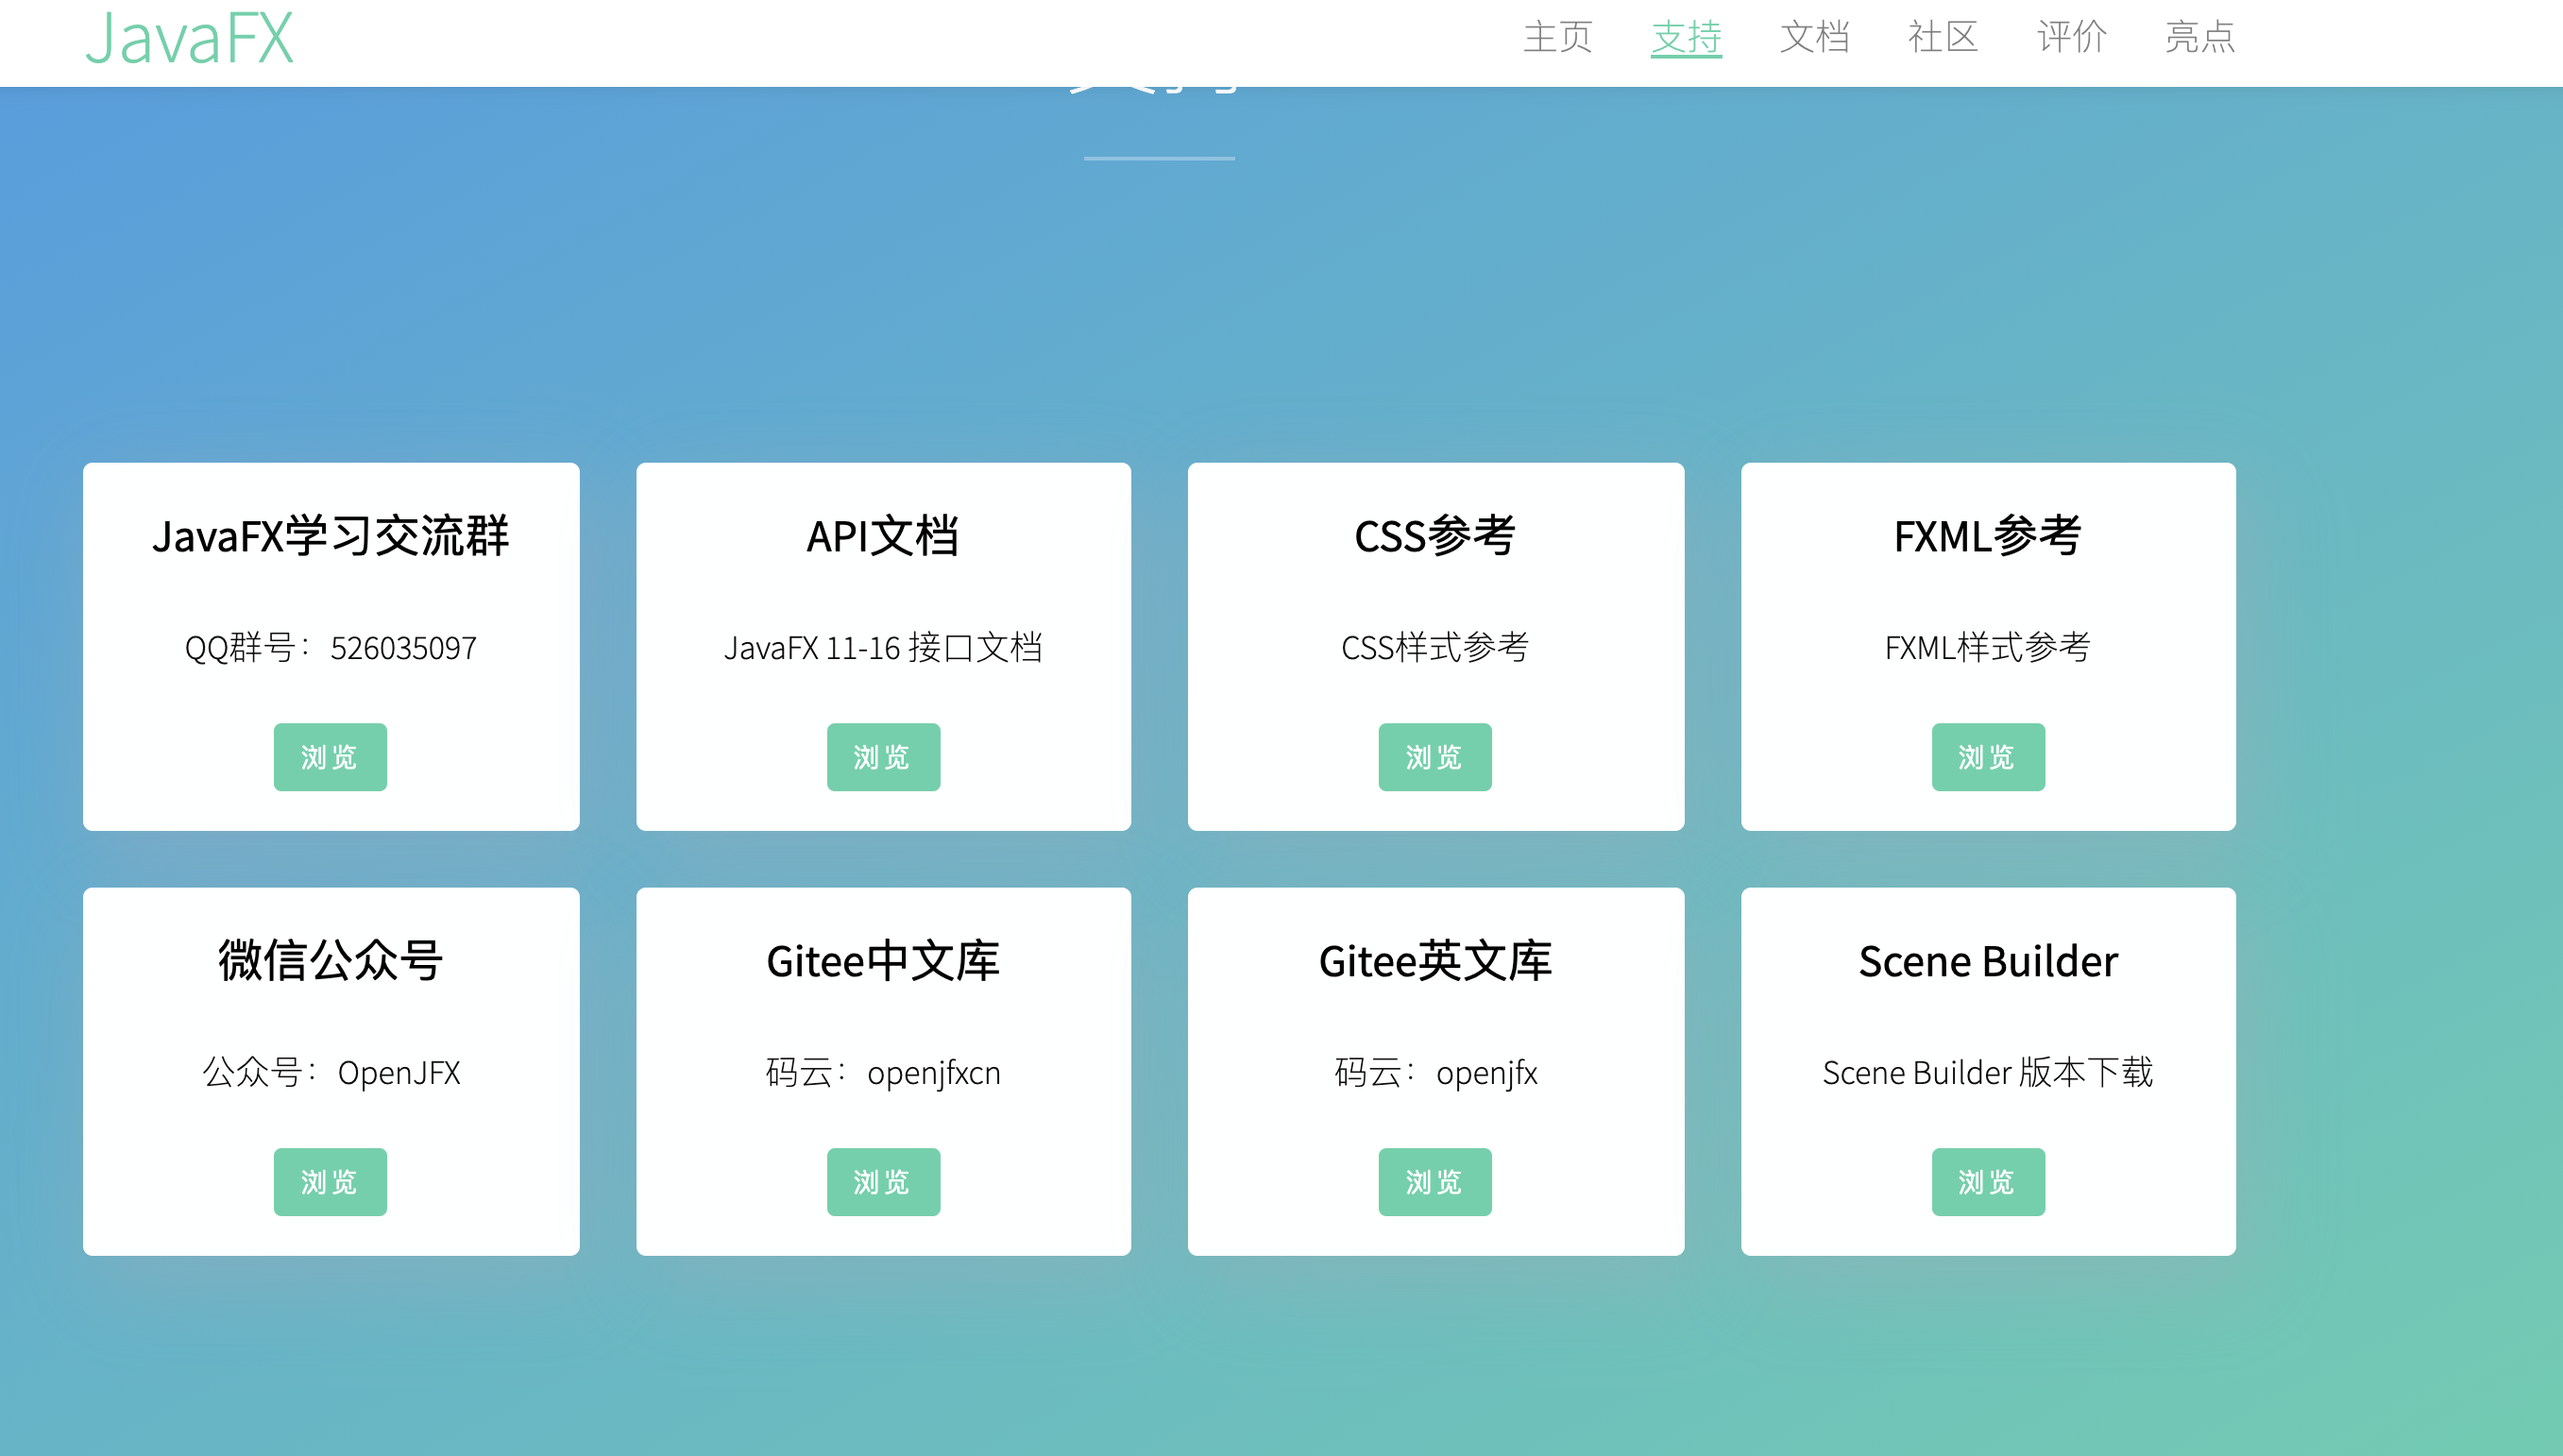2563x1456 pixels.
Task: Click the FXML样式参考 description text
Action: click(x=1988, y=648)
